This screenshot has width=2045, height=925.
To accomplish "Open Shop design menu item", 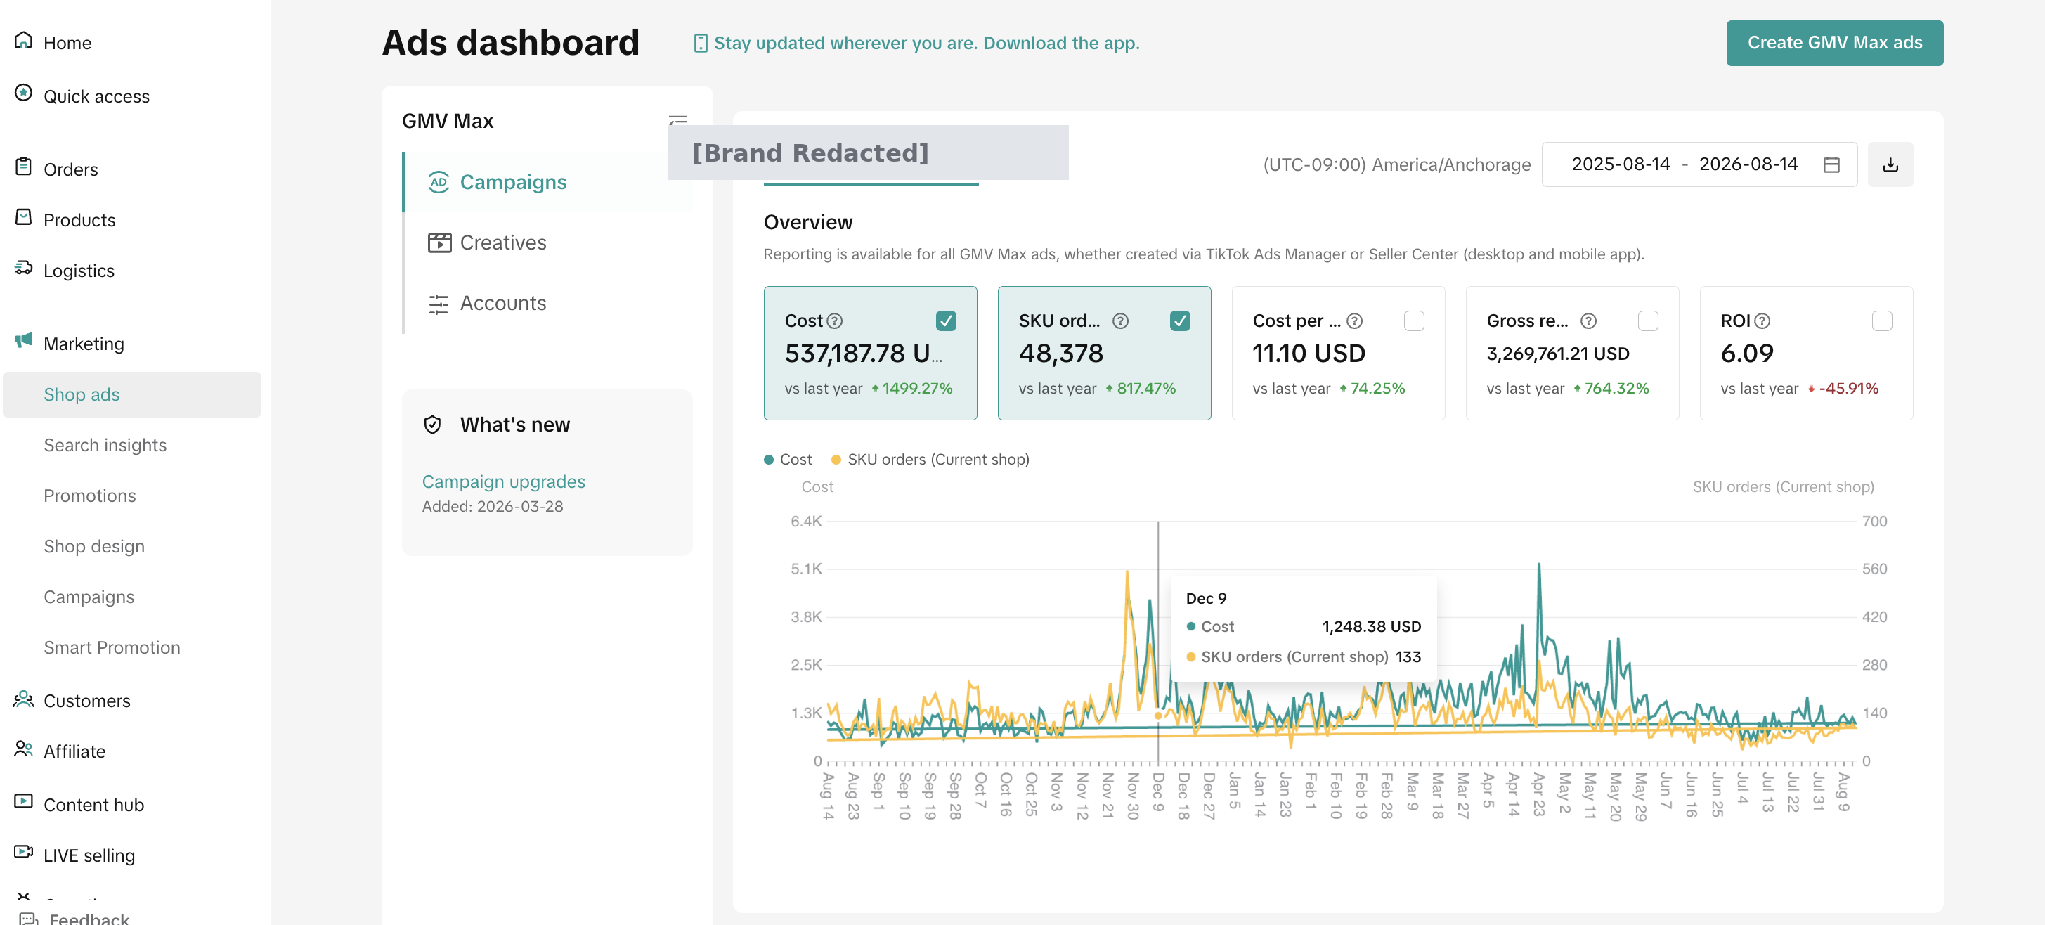I will pos(94,546).
